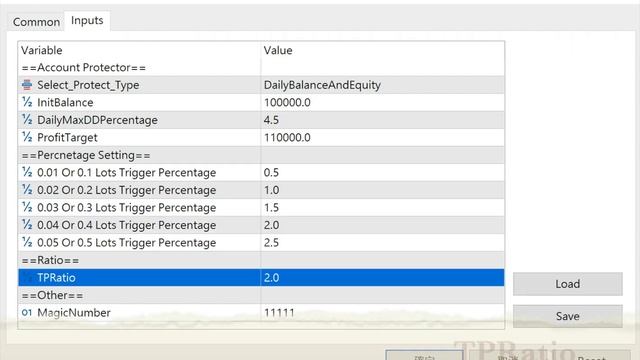This screenshot has width=640, height=360.
Task: Edit the InitBalance value 100000.0
Action: coord(382,102)
